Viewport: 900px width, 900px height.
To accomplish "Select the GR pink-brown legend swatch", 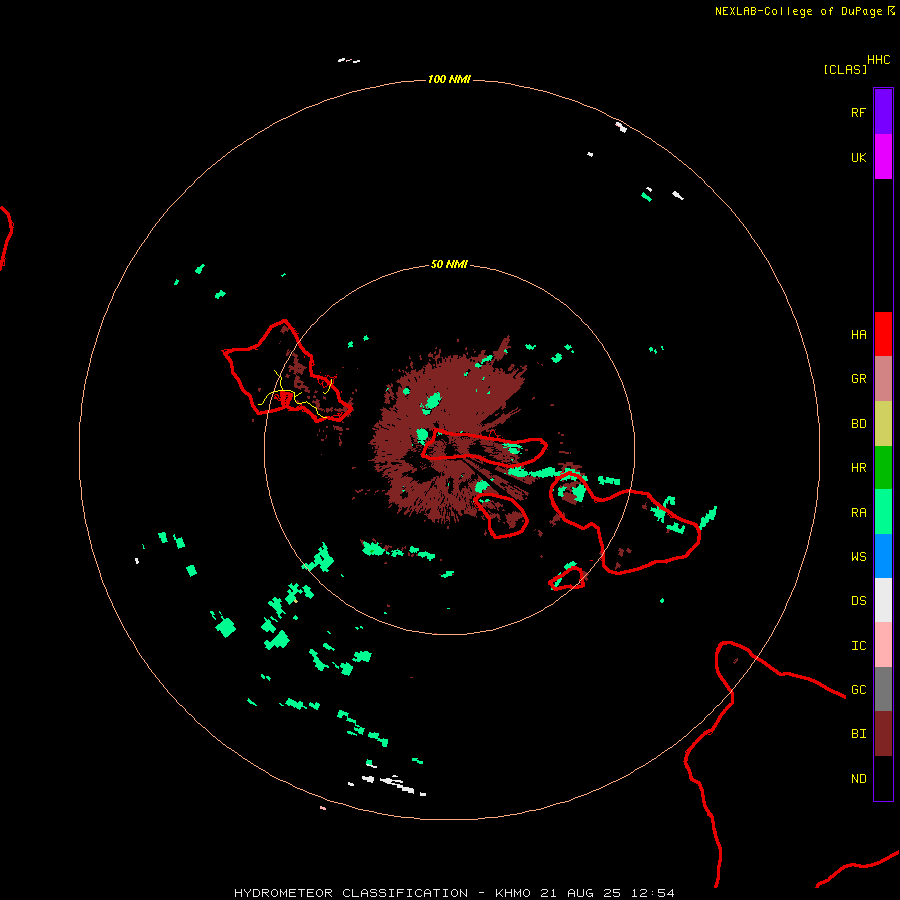I will point(883,379).
